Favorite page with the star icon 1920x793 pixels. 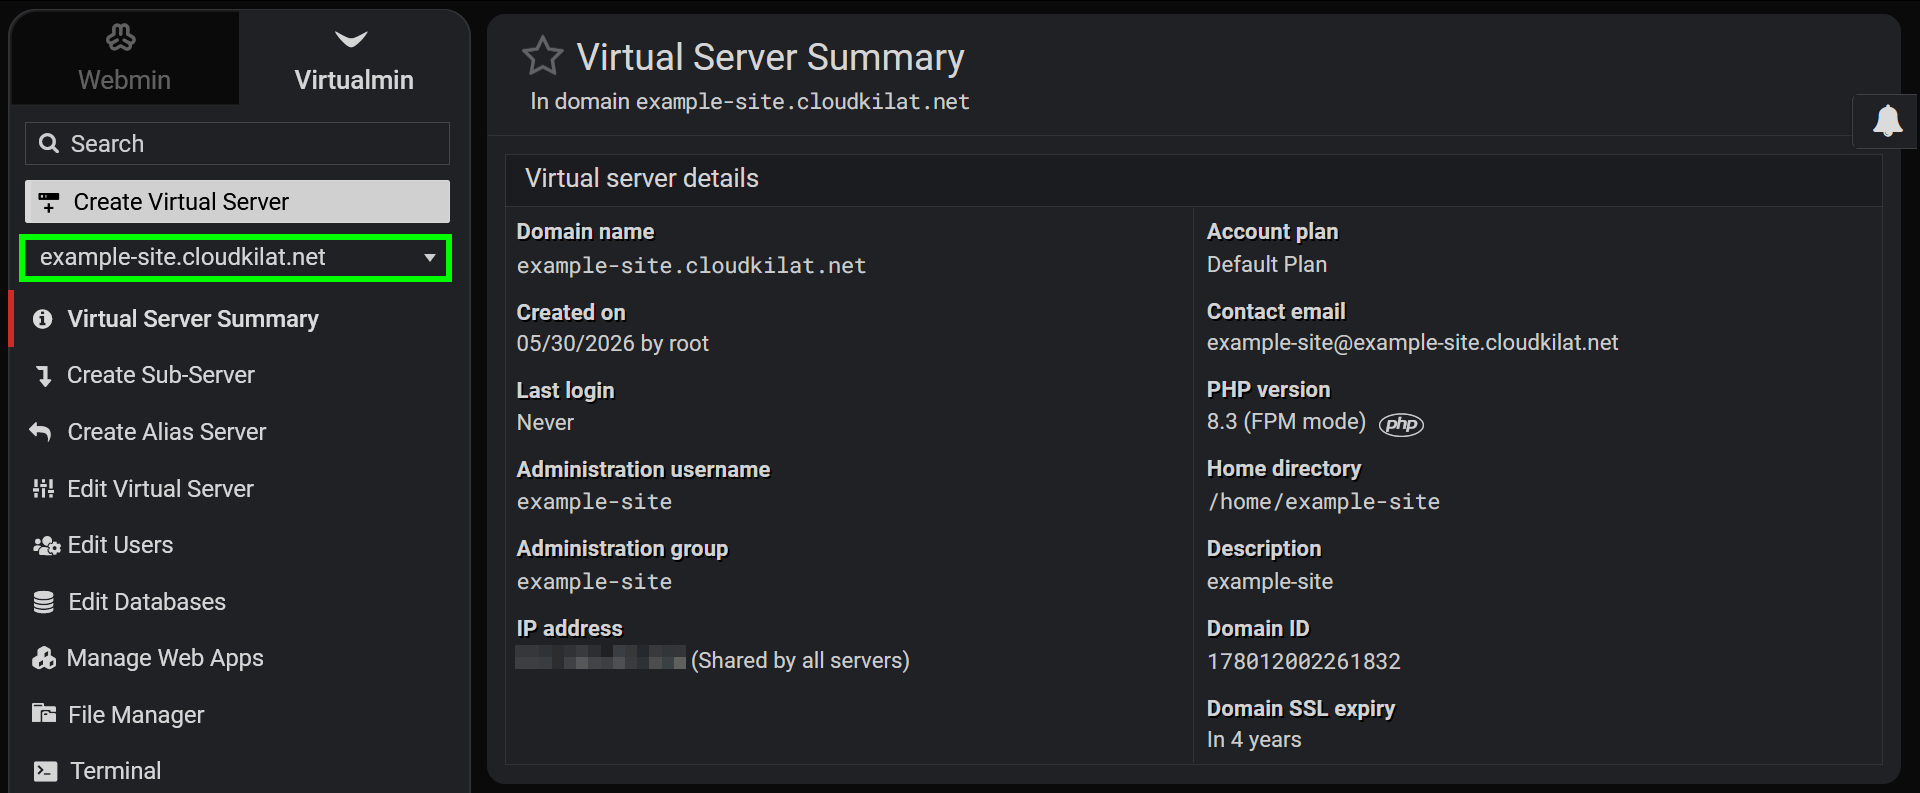coord(543,56)
